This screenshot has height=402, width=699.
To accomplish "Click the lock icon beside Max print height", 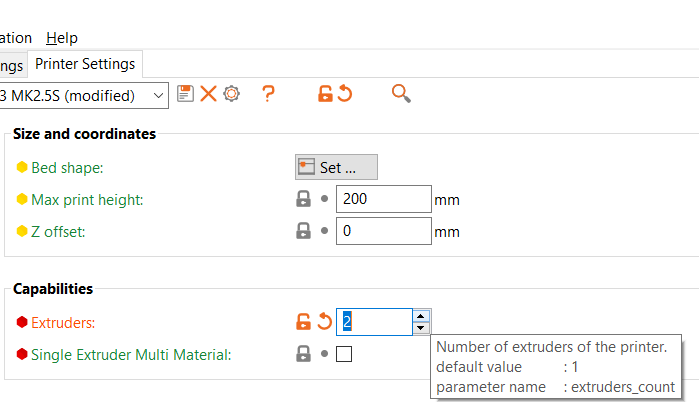I will tap(303, 199).
